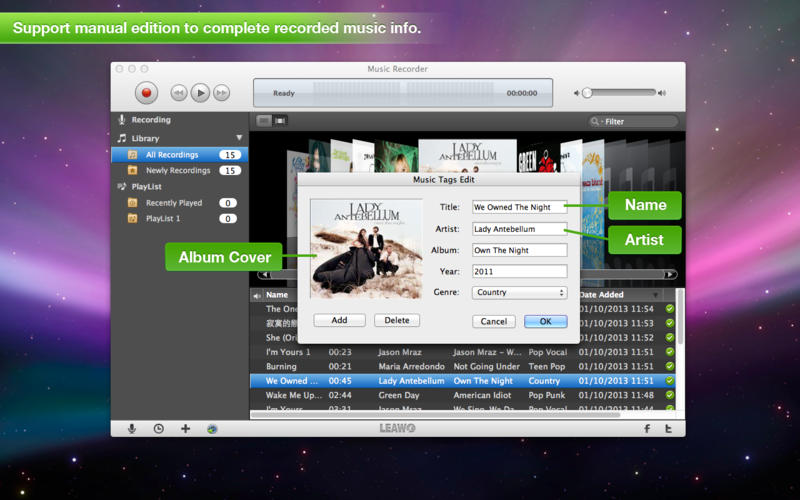Click cover flow scrollbar left arrow
Screen dimensions: 800x500
coord(264,274)
